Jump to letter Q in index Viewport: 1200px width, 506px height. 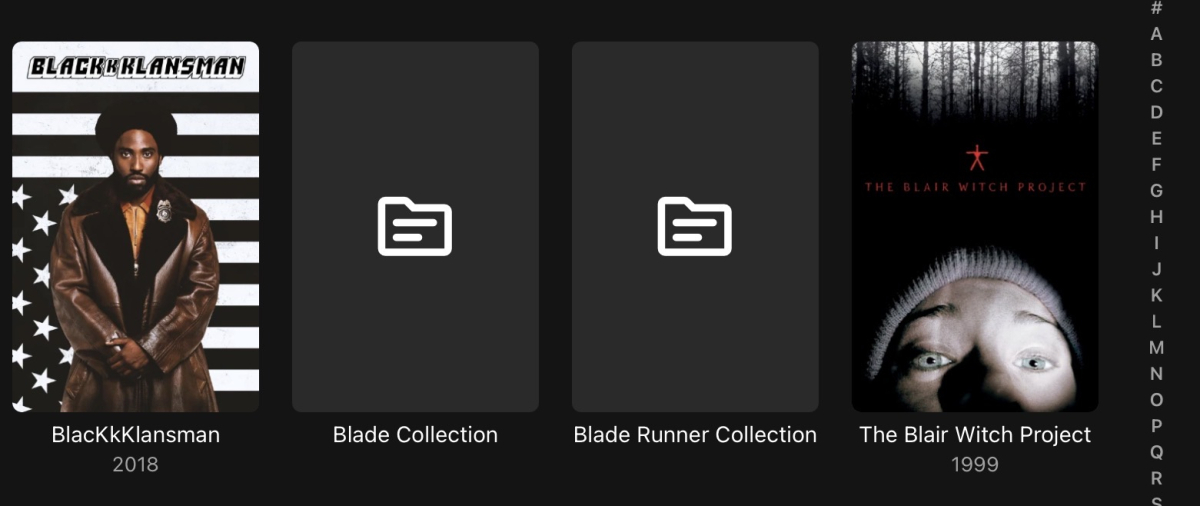pos(1157,452)
